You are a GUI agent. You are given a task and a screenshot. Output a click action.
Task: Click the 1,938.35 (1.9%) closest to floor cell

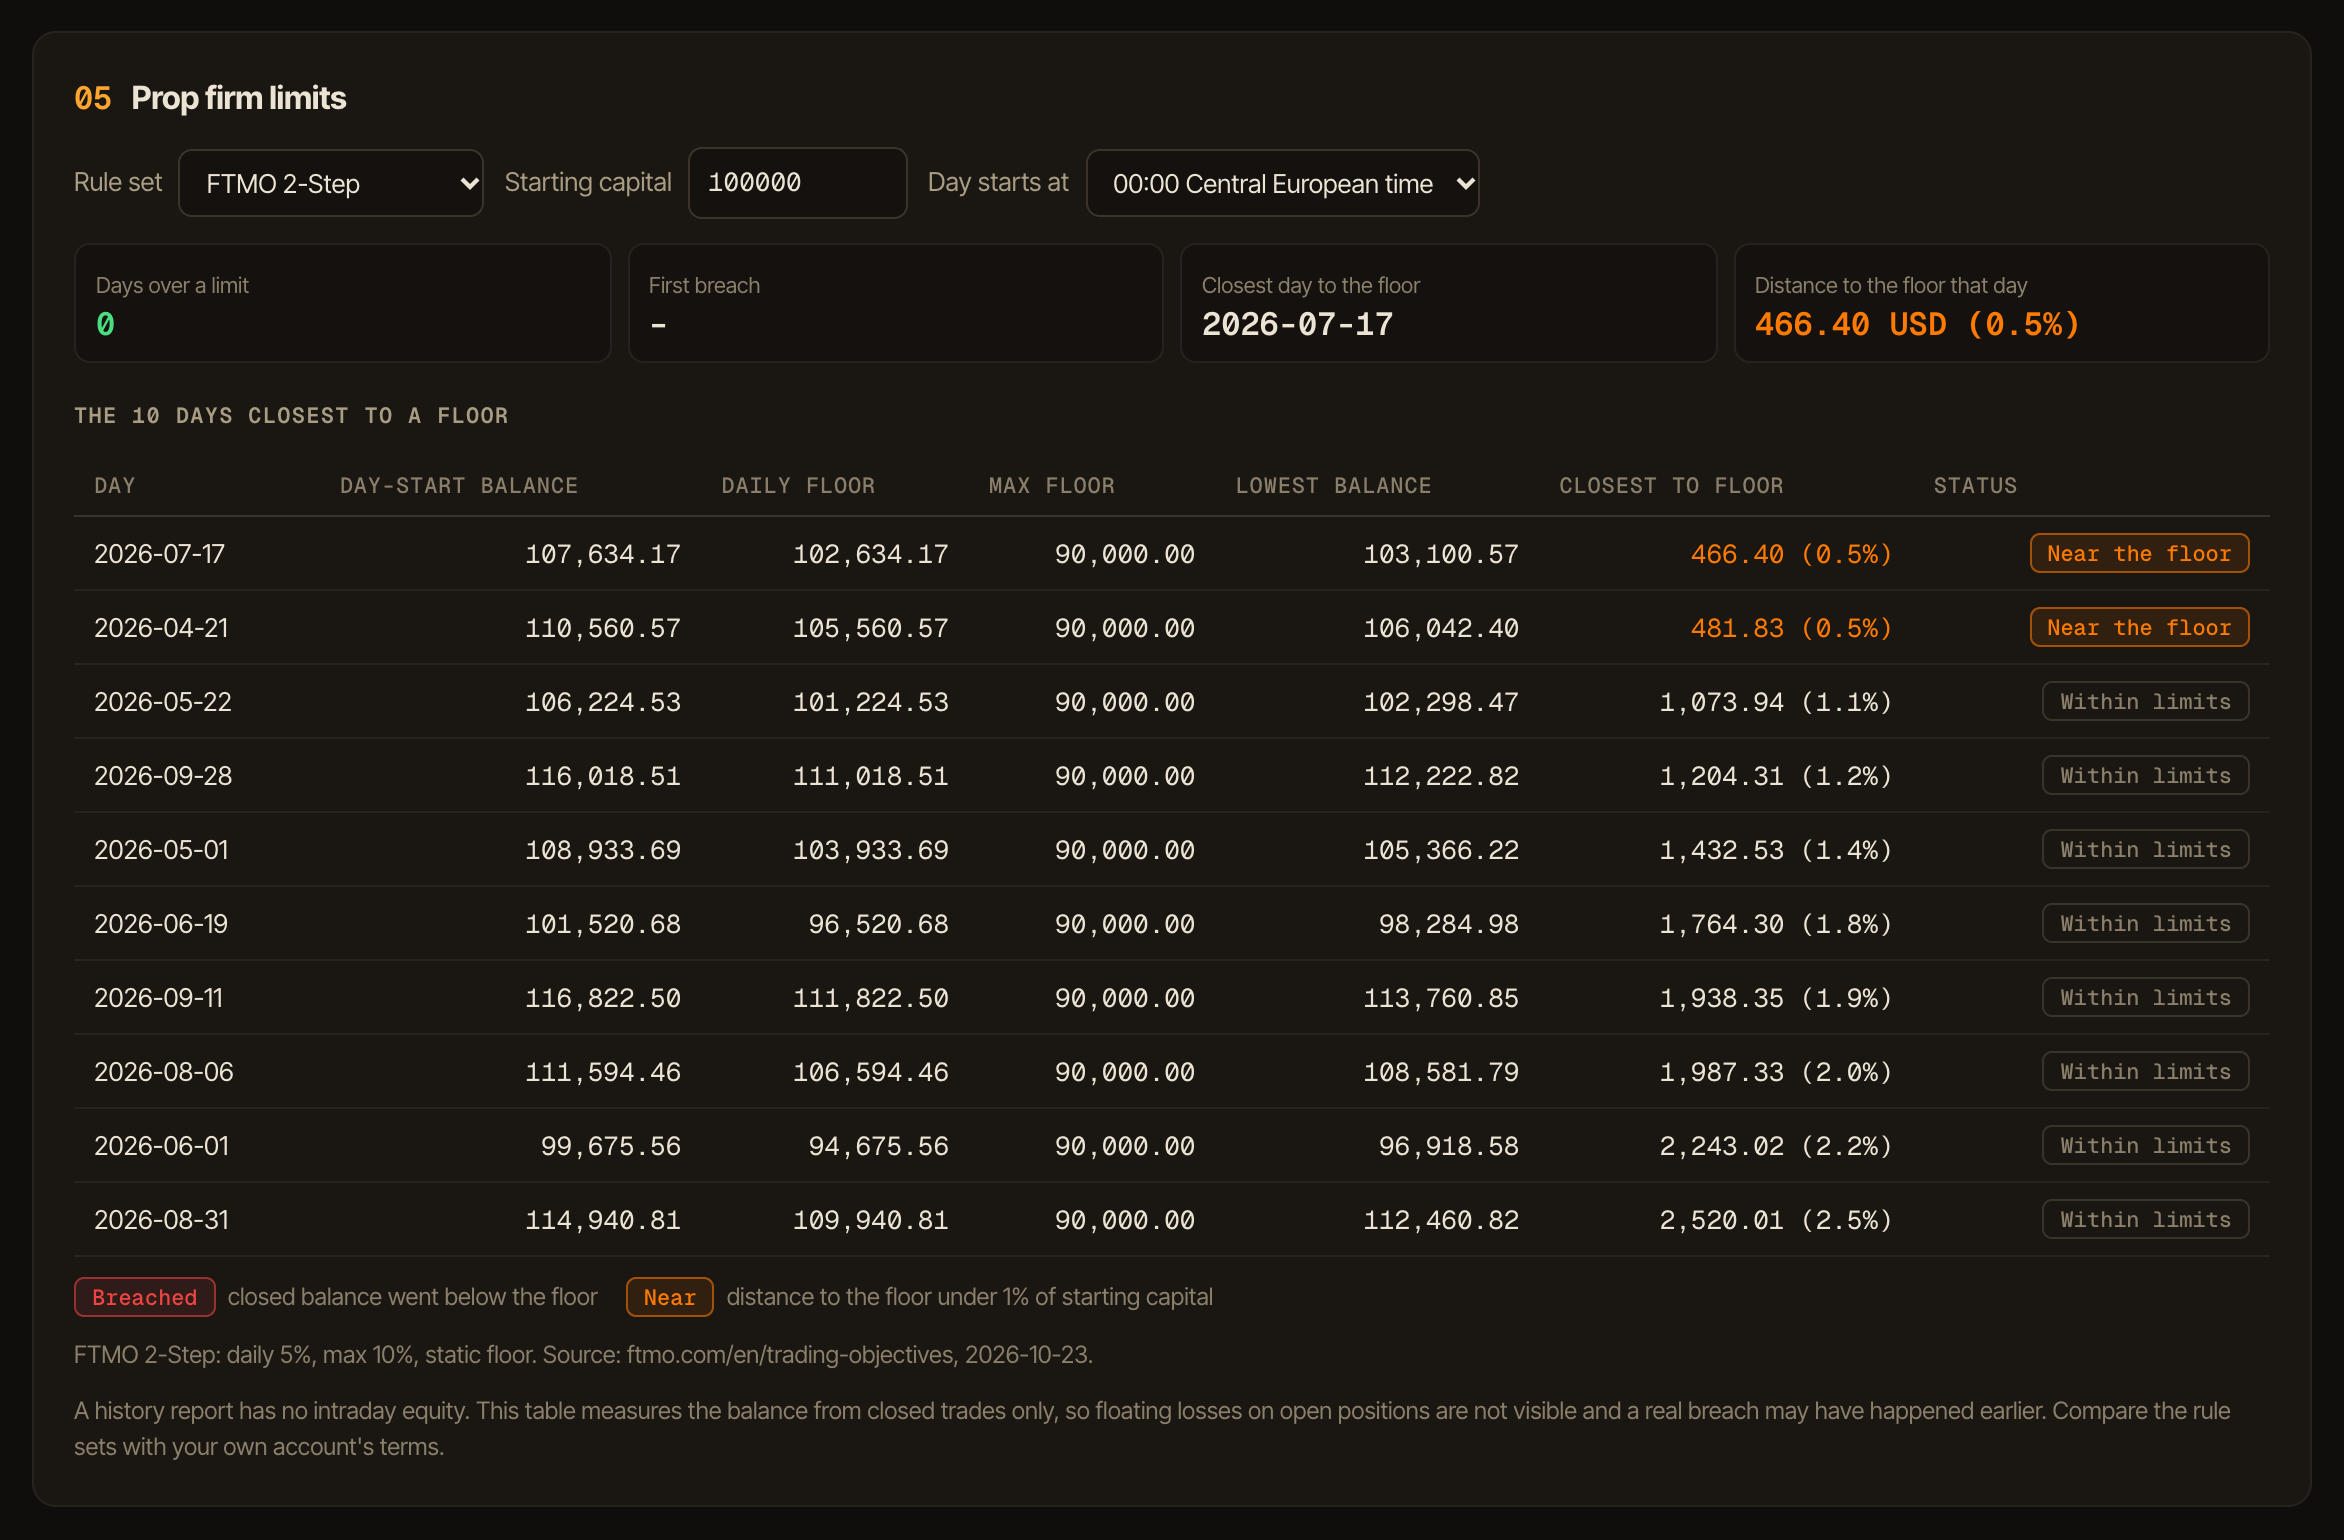pyautogui.click(x=1775, y=998)
